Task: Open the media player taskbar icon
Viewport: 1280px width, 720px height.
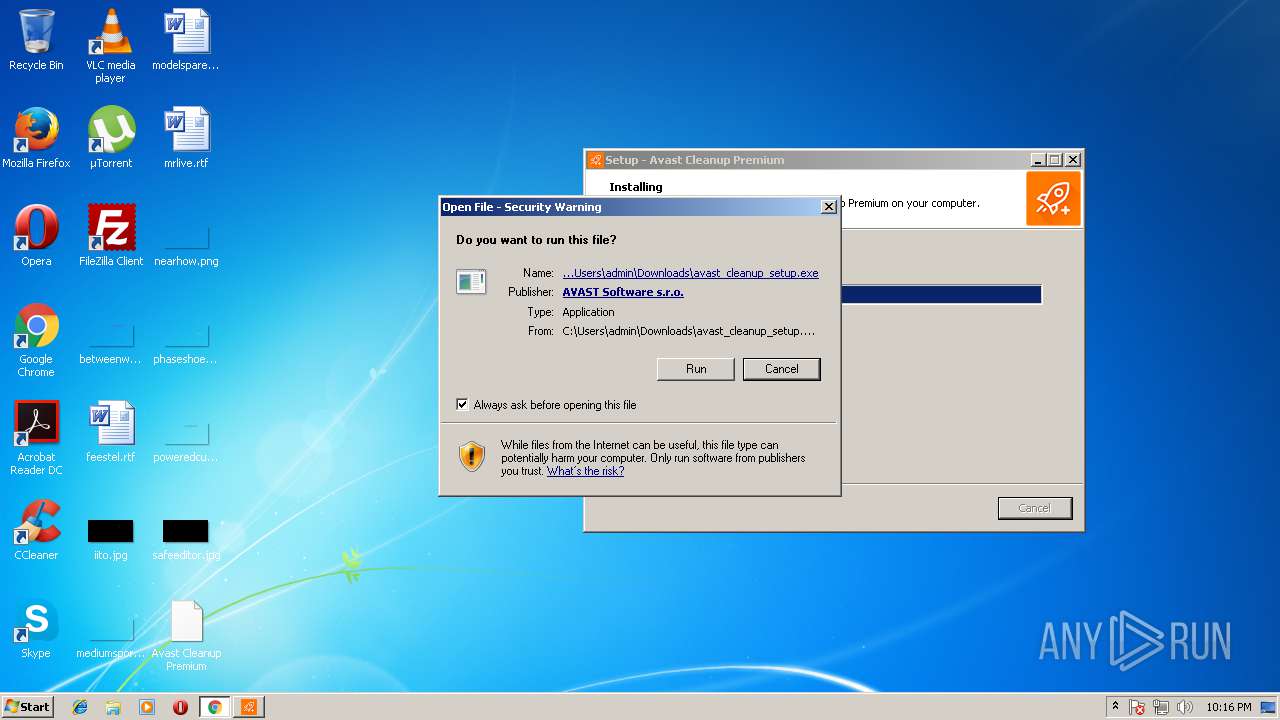Action: coord(147,707)
